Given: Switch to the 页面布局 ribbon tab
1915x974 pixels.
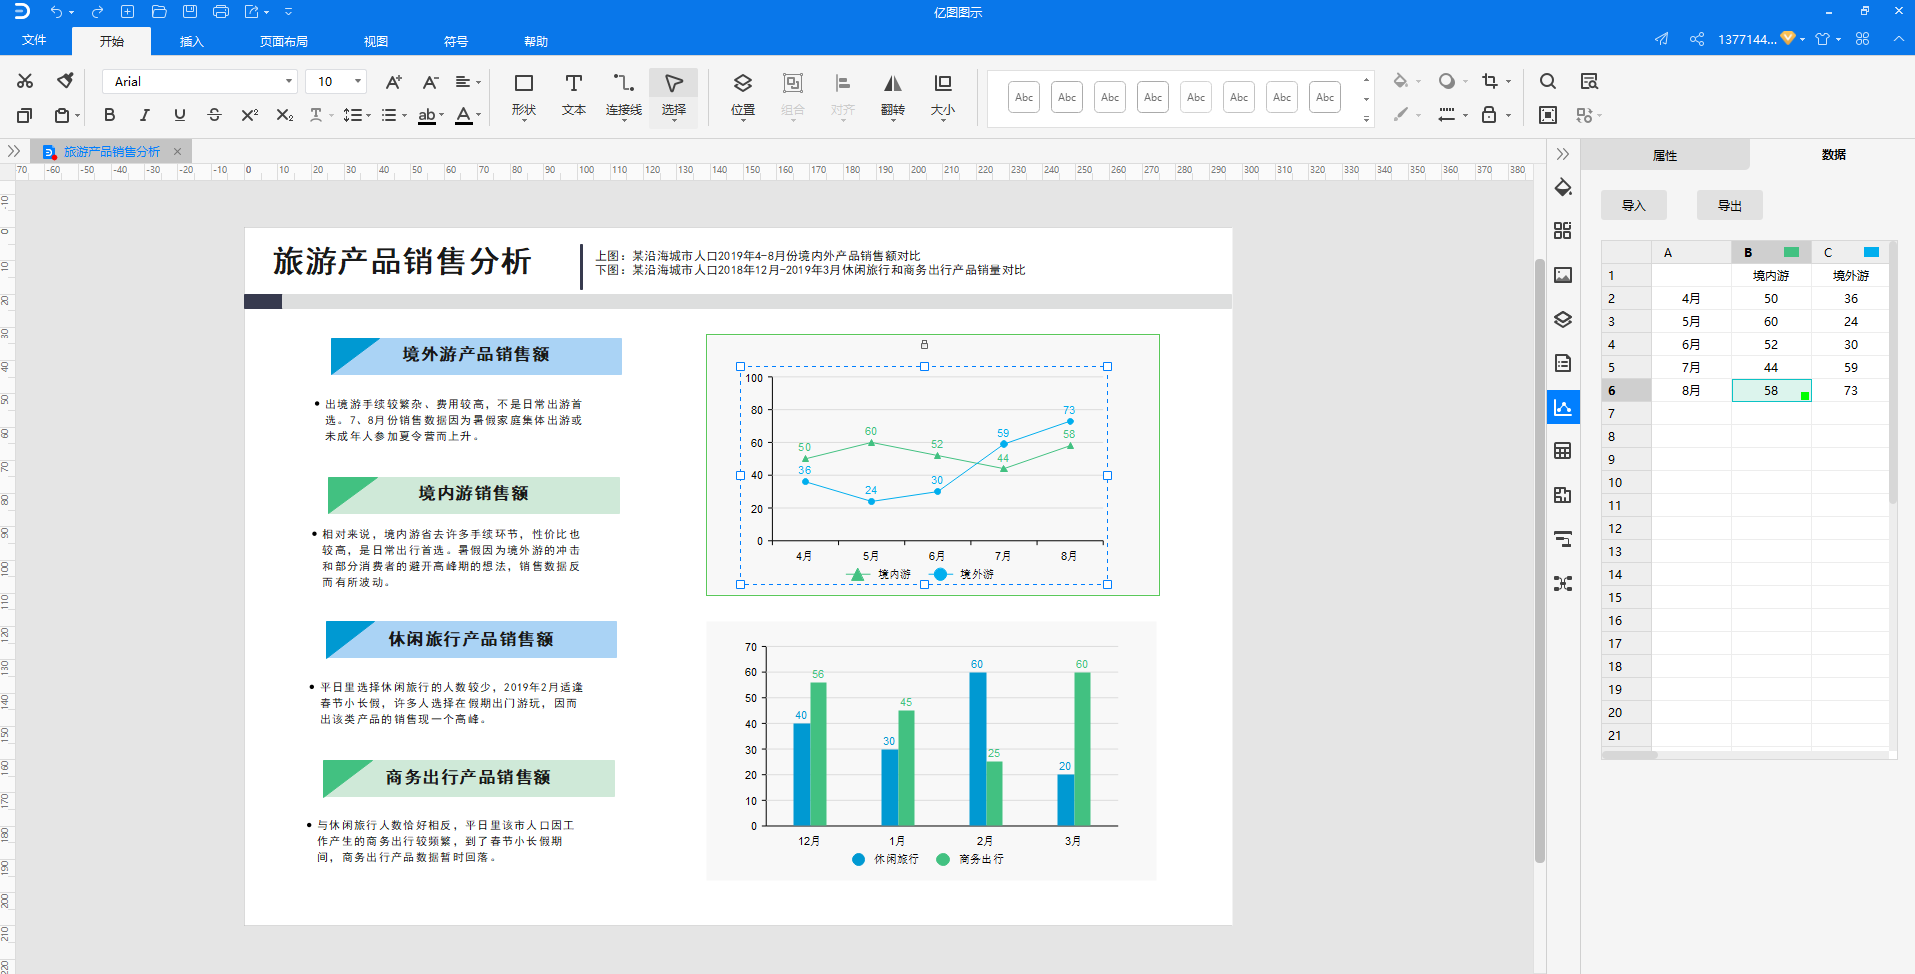Looking at the screenshot, I should 284,41.
